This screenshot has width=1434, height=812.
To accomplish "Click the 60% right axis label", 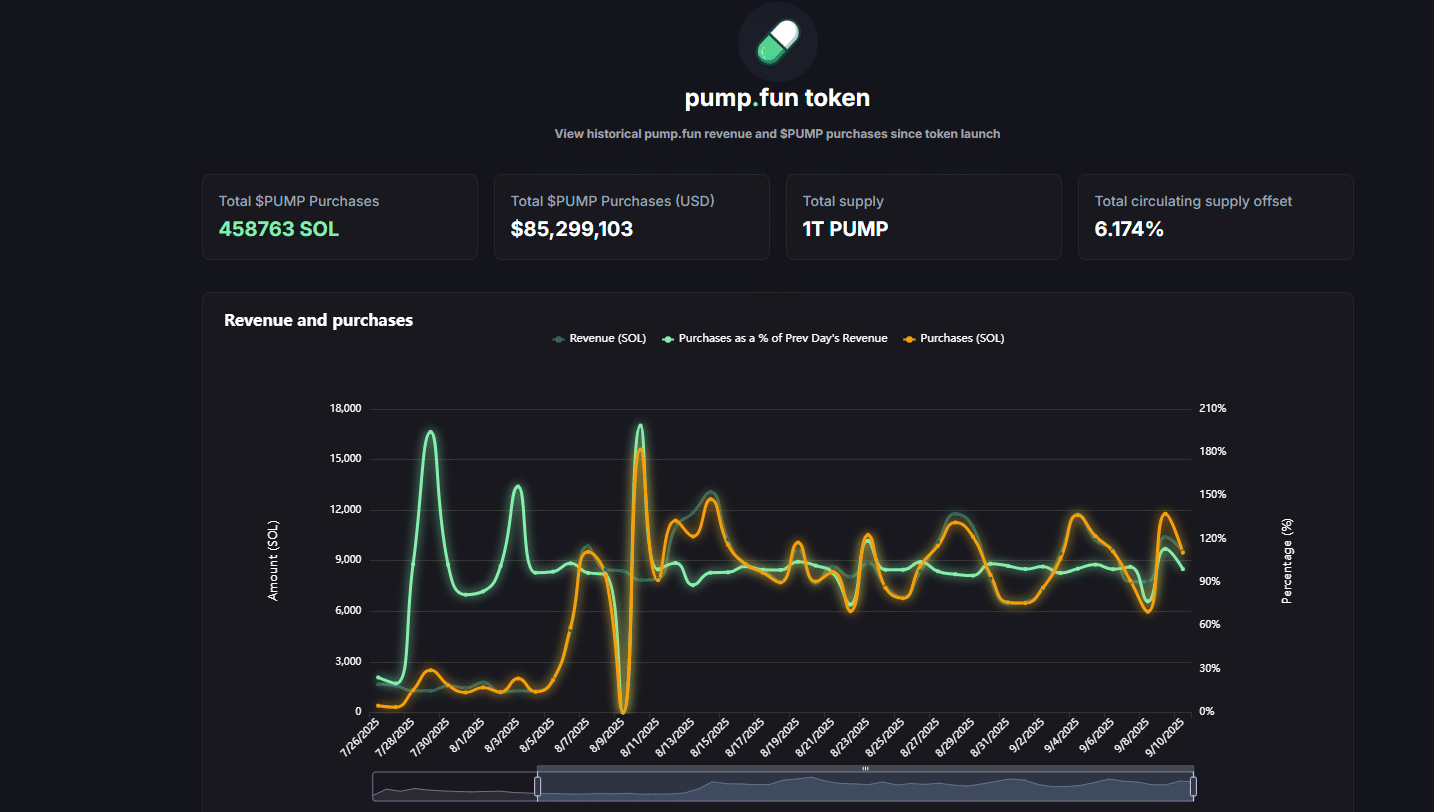I will coord(1211,625).
